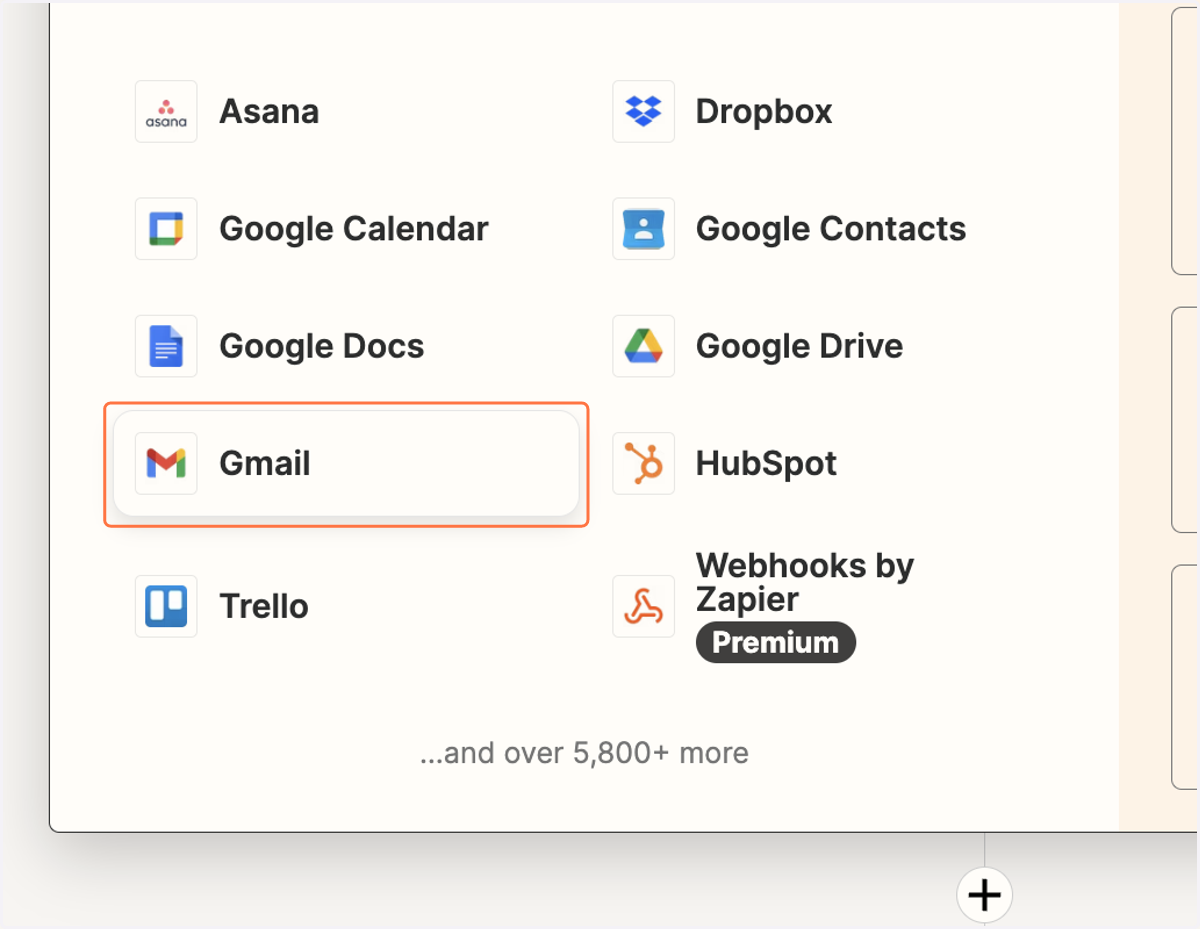Viewport: 1200px width, 929px height.
Task: Select Google Contacts text label
Action: [831, 229]
